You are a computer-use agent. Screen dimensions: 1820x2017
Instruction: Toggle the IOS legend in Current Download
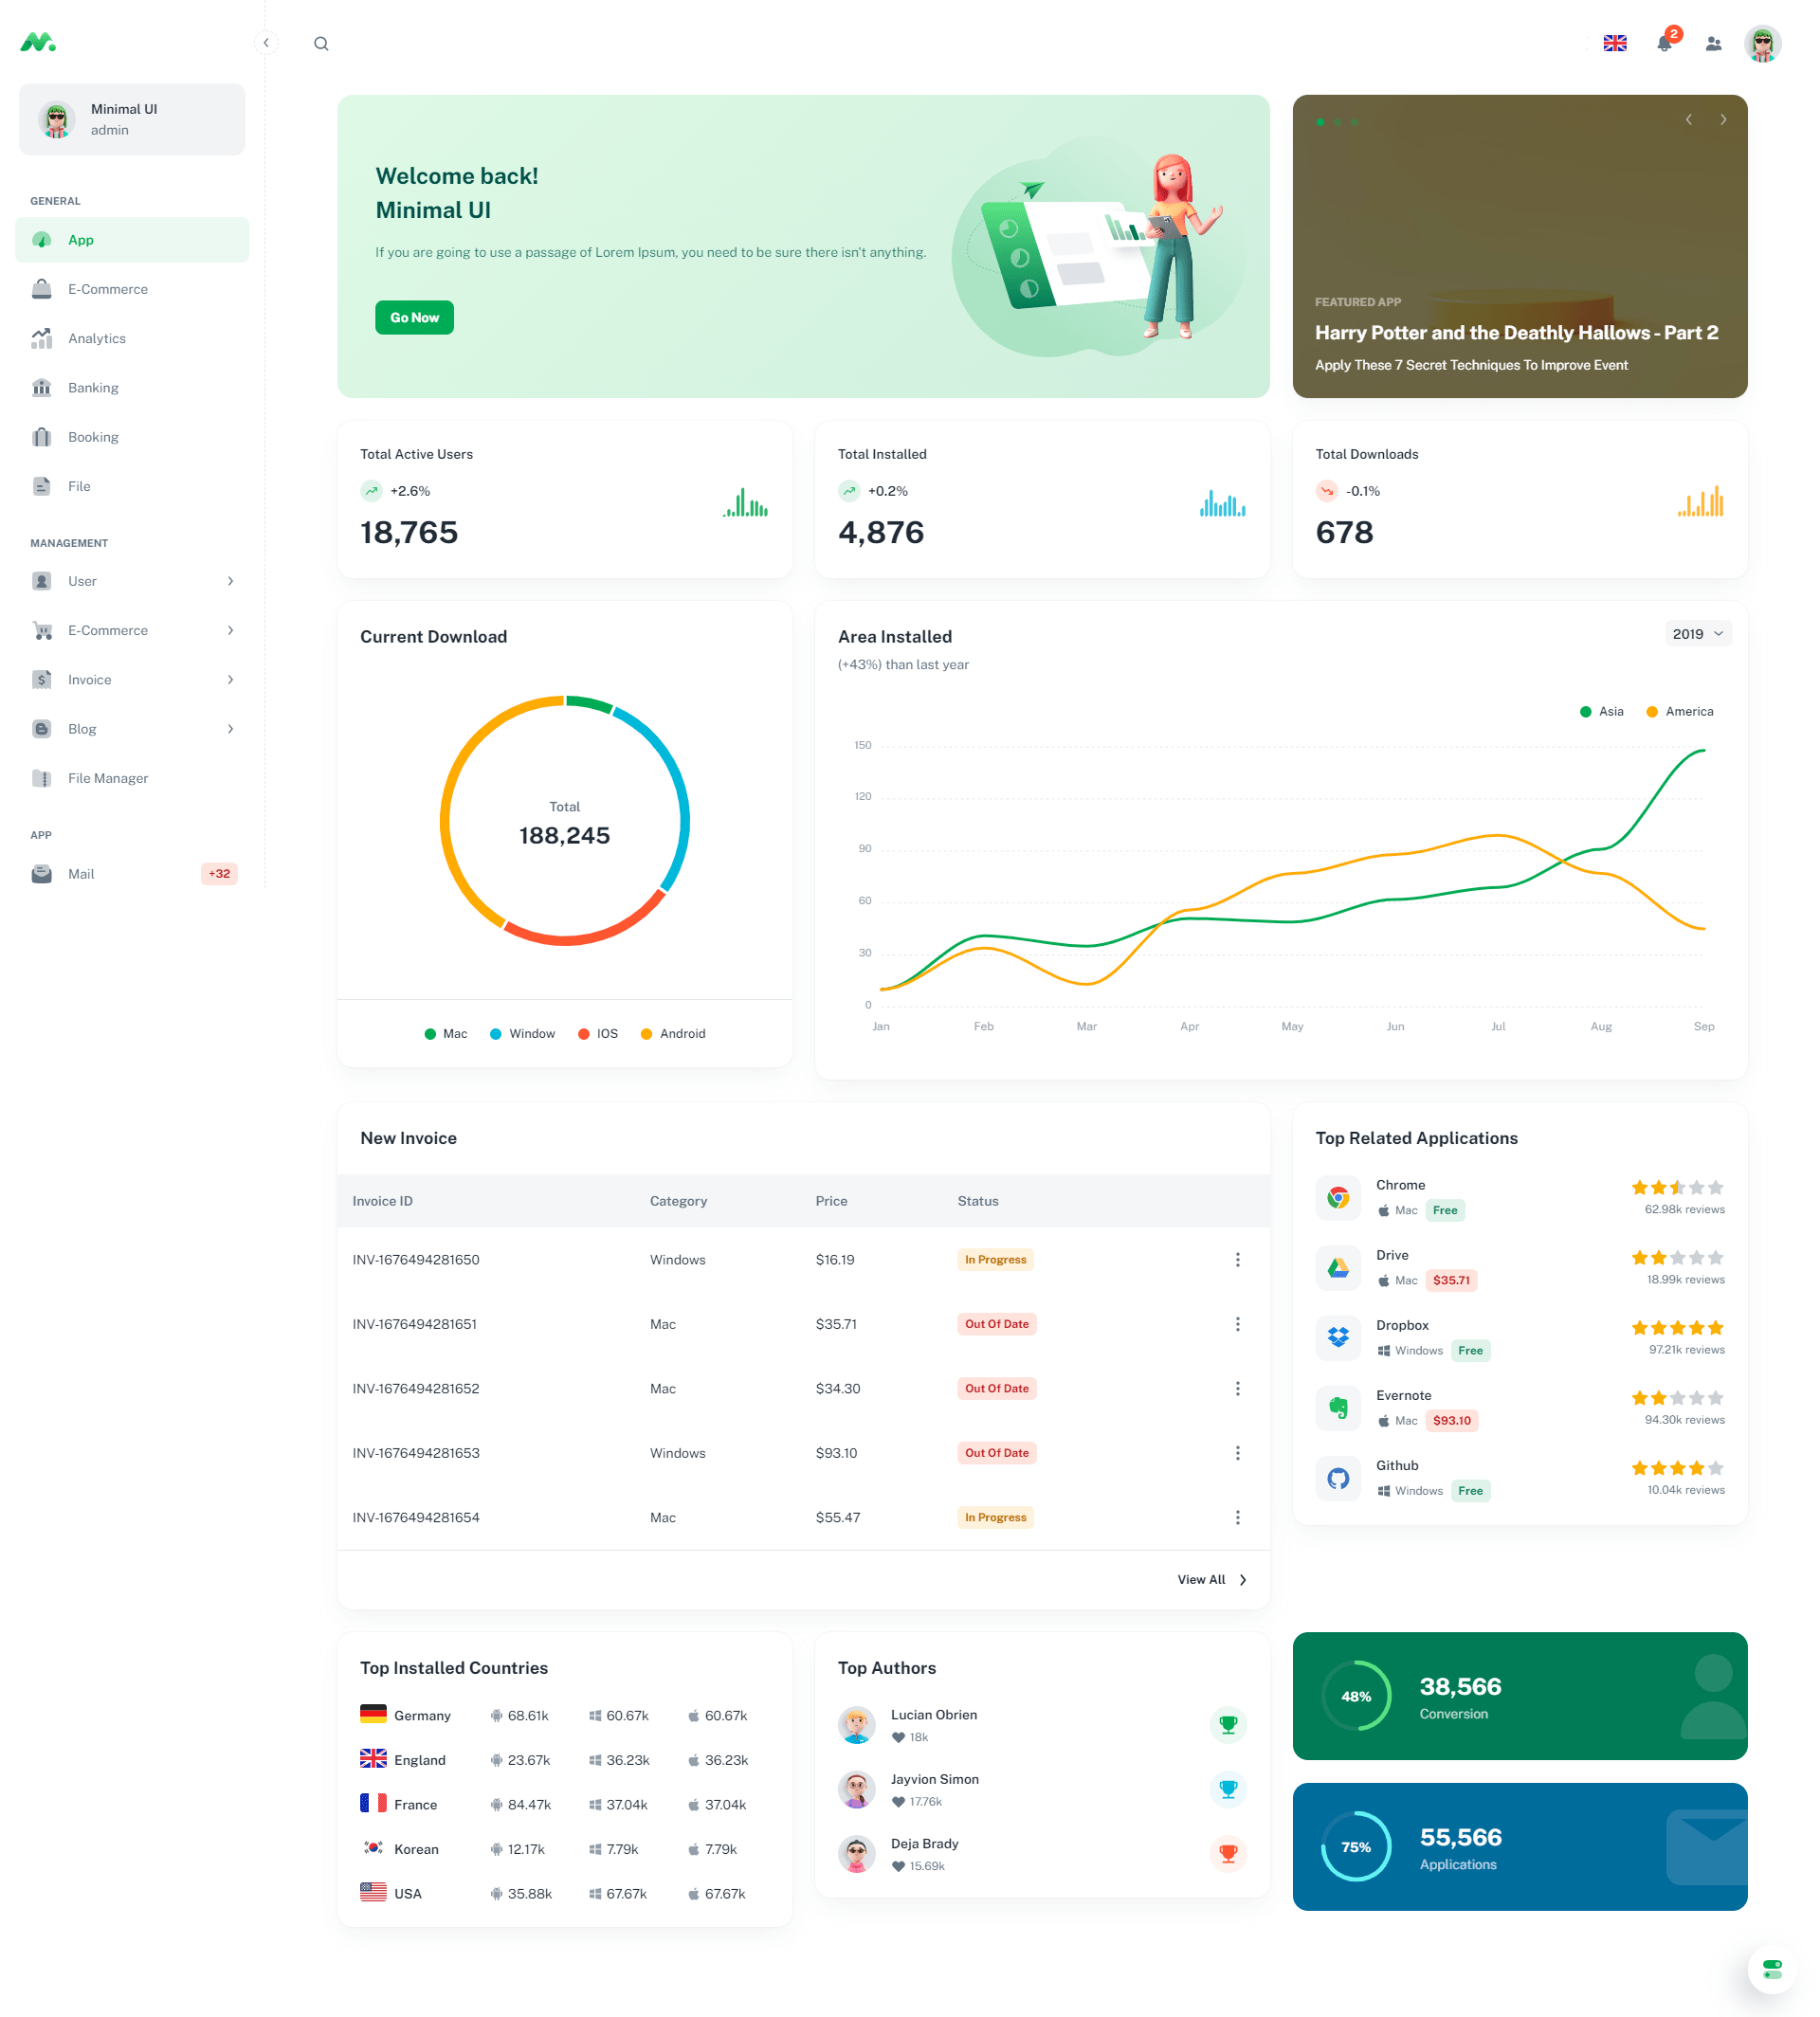click(598, 1033)
